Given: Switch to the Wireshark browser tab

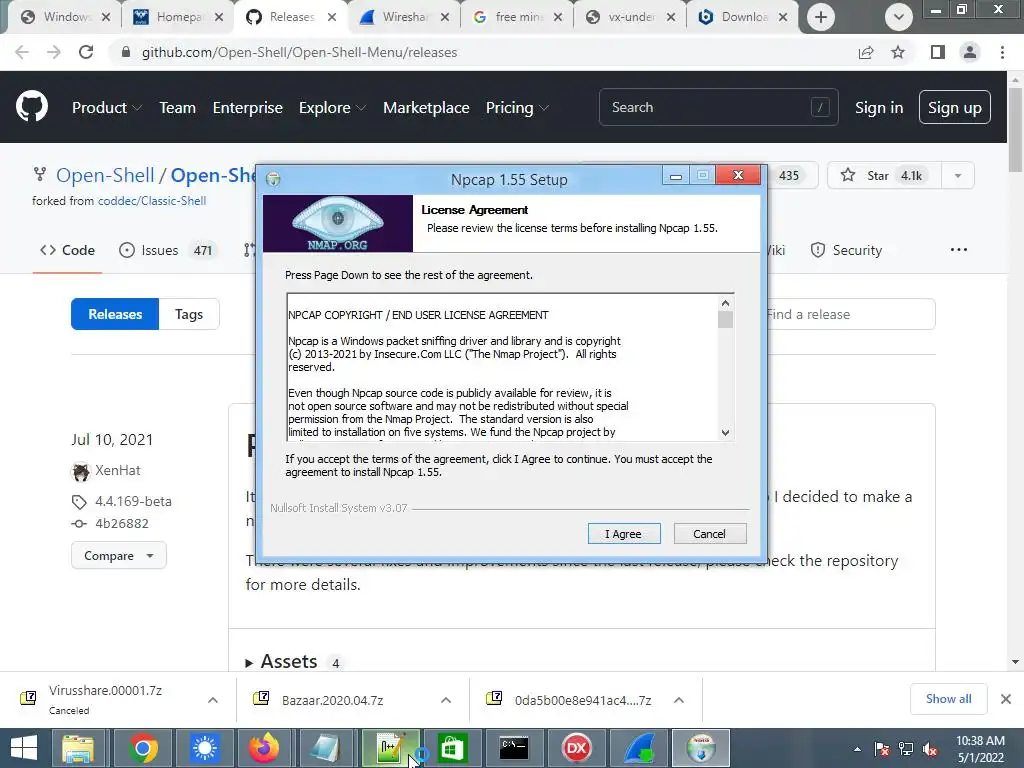Looking at the screenshot, I should (x=406, y=17).
